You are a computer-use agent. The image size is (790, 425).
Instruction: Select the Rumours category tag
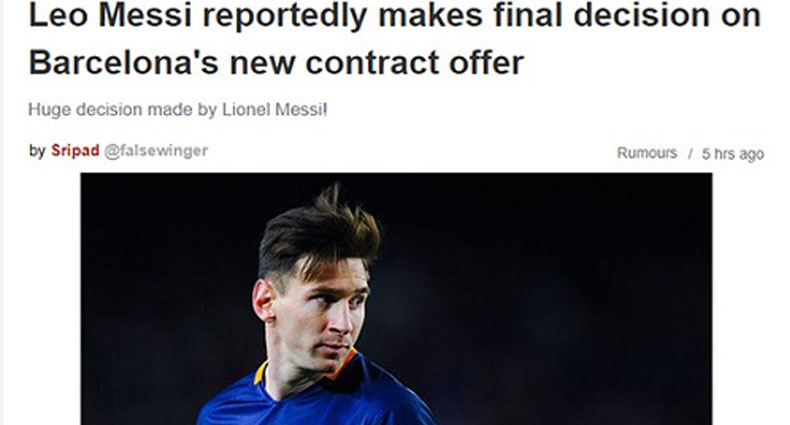647,153
